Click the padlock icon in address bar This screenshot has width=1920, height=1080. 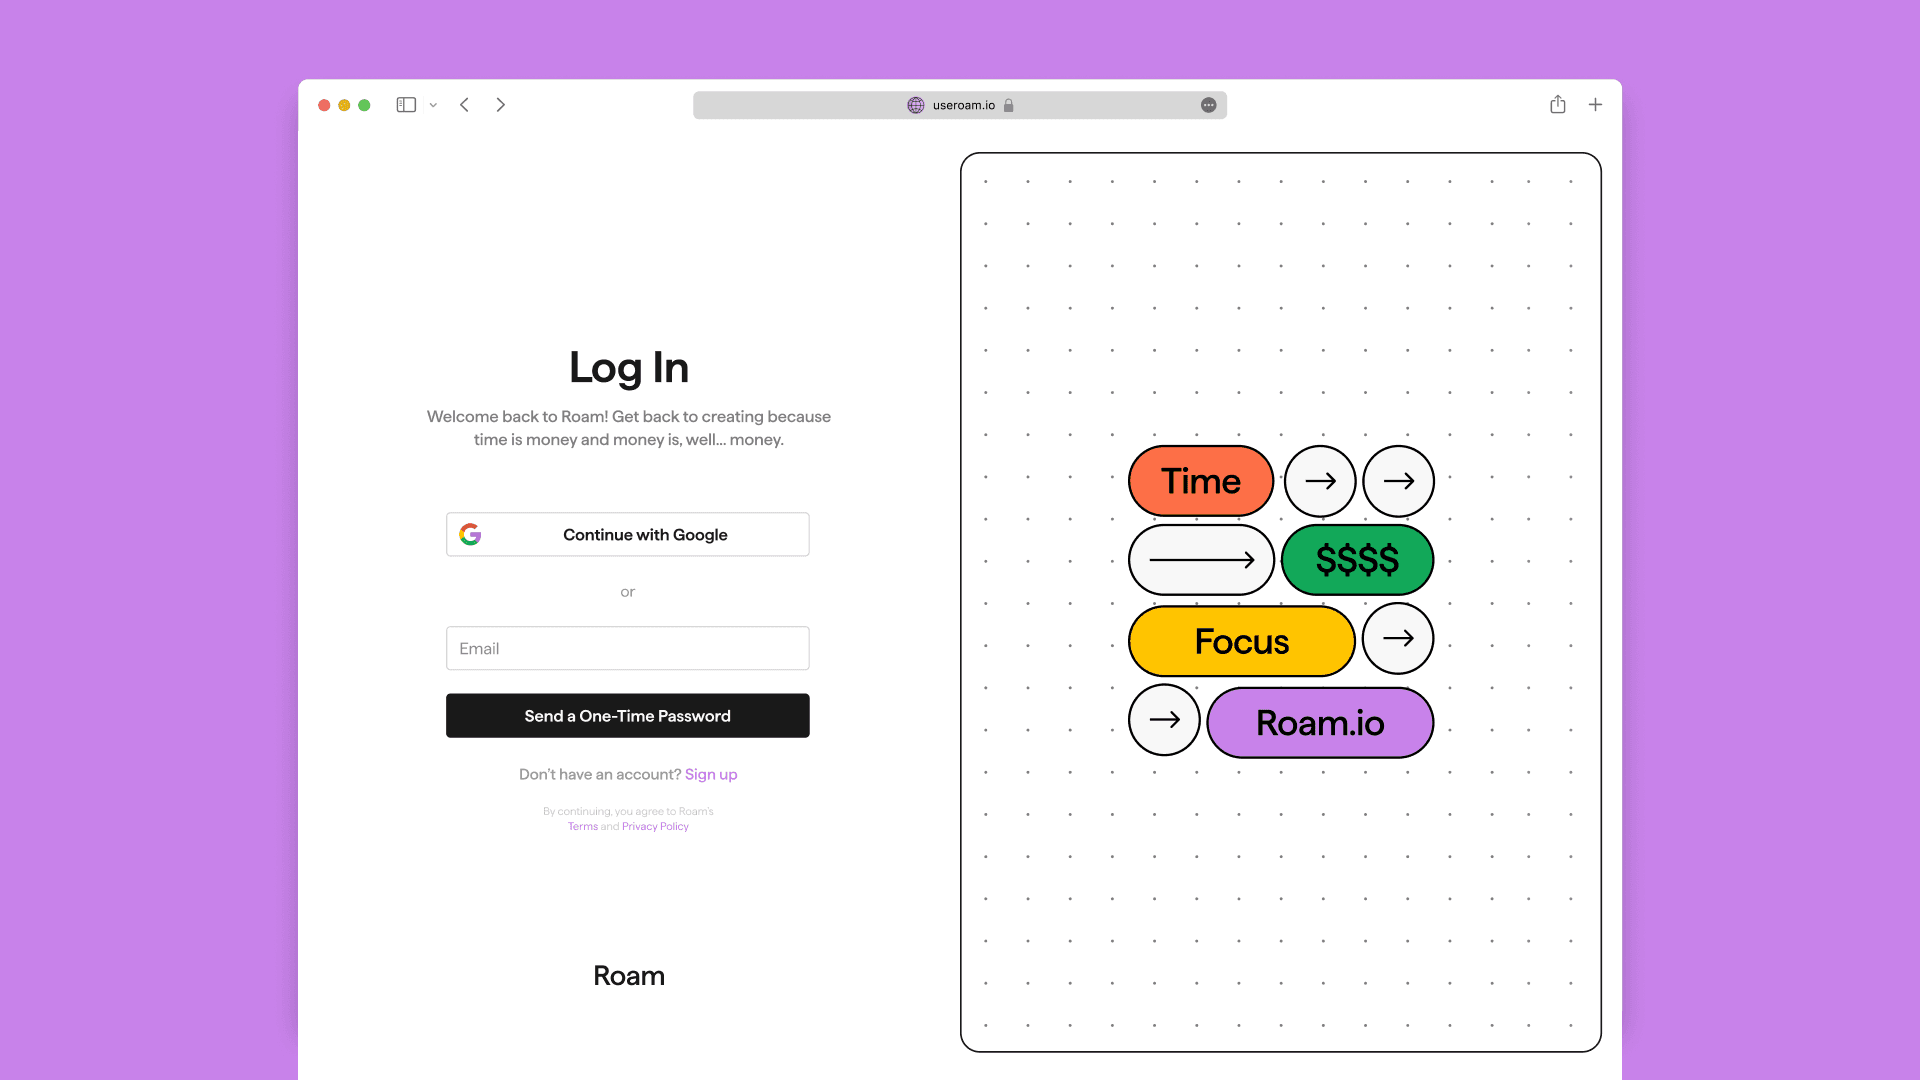[1008, 105]
